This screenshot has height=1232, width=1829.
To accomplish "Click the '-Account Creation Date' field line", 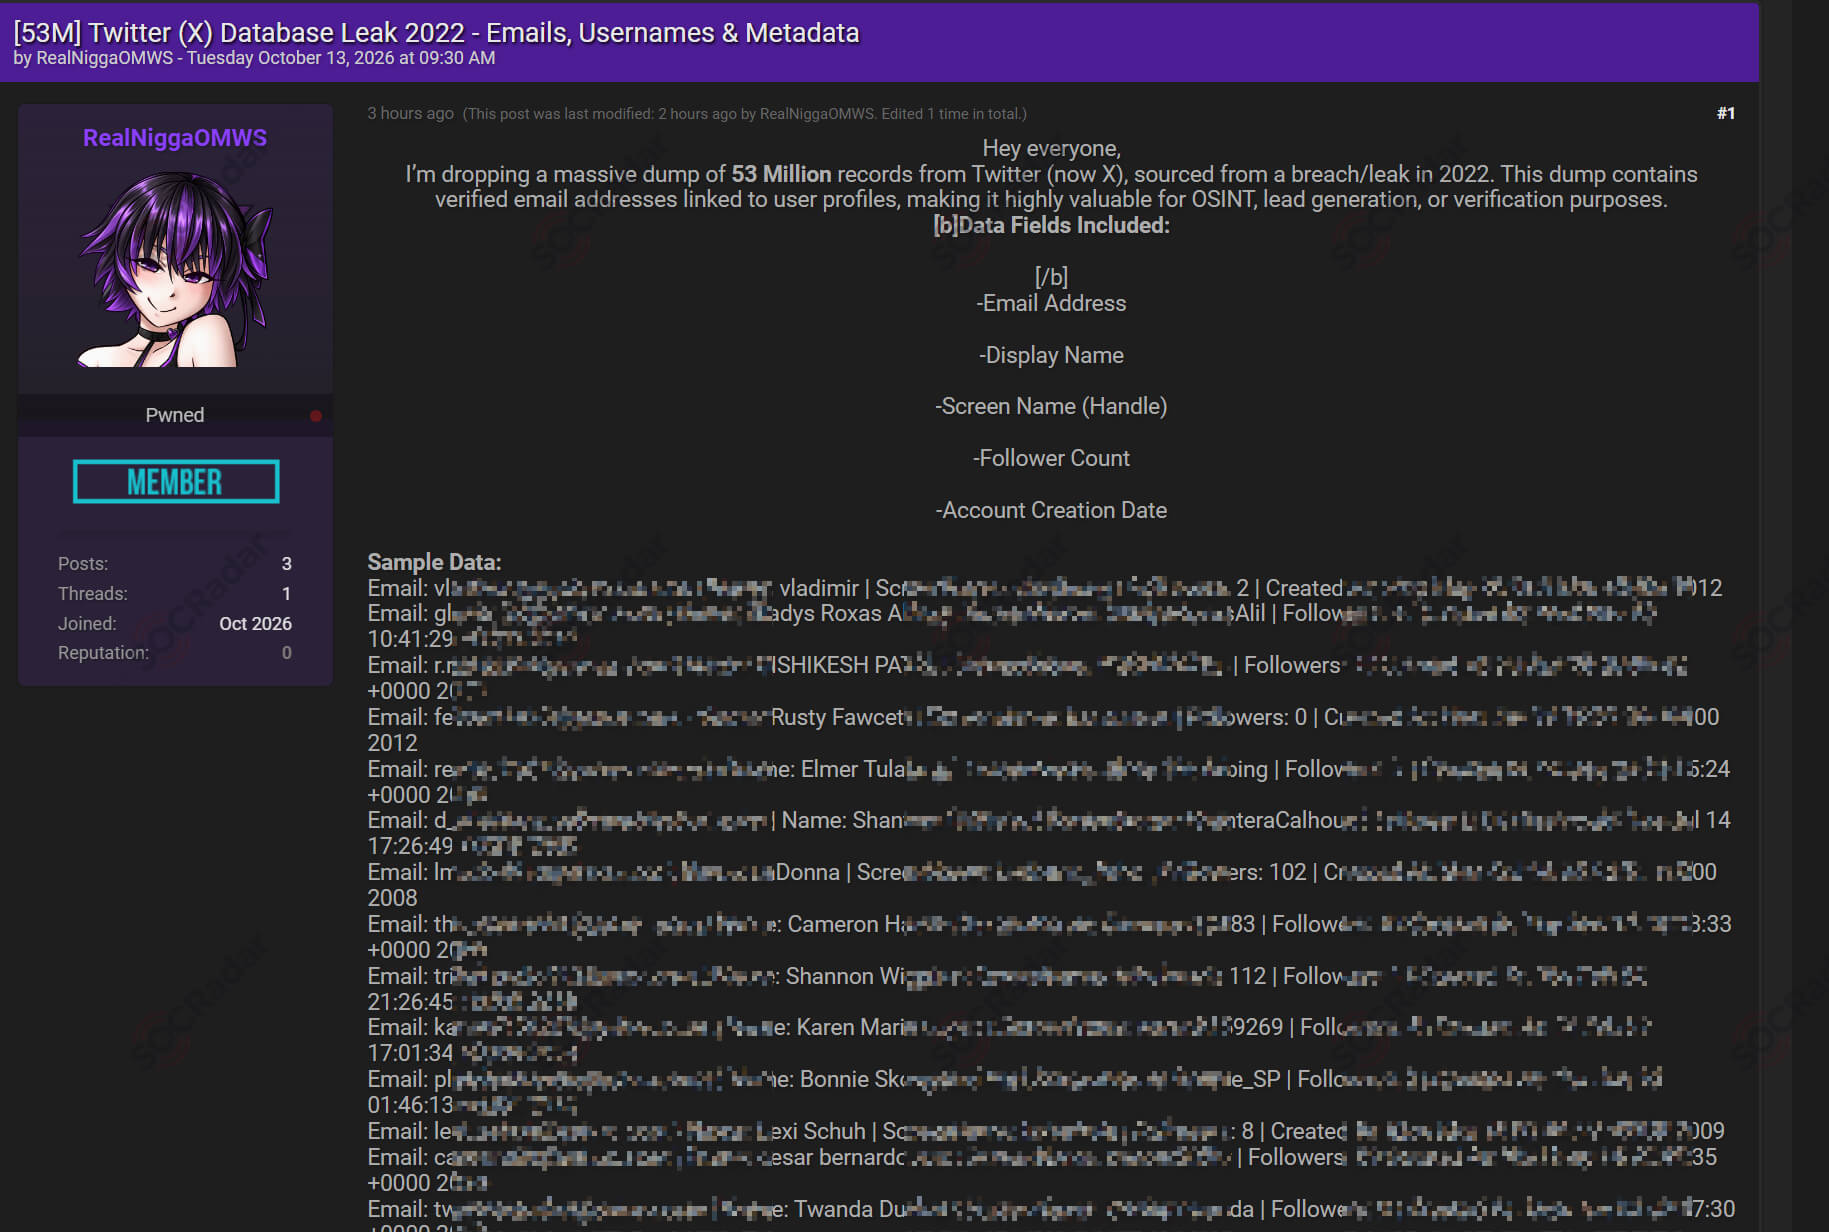I will click(x=1052, y=510).
